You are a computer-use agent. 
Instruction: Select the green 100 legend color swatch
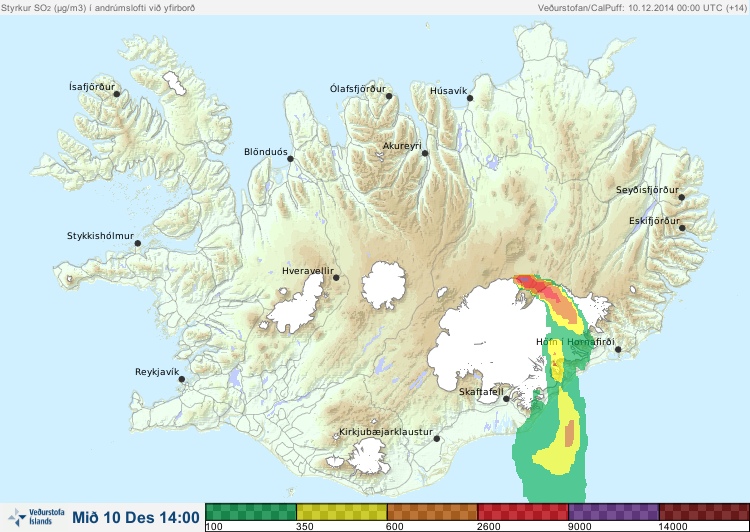point(251,512)
